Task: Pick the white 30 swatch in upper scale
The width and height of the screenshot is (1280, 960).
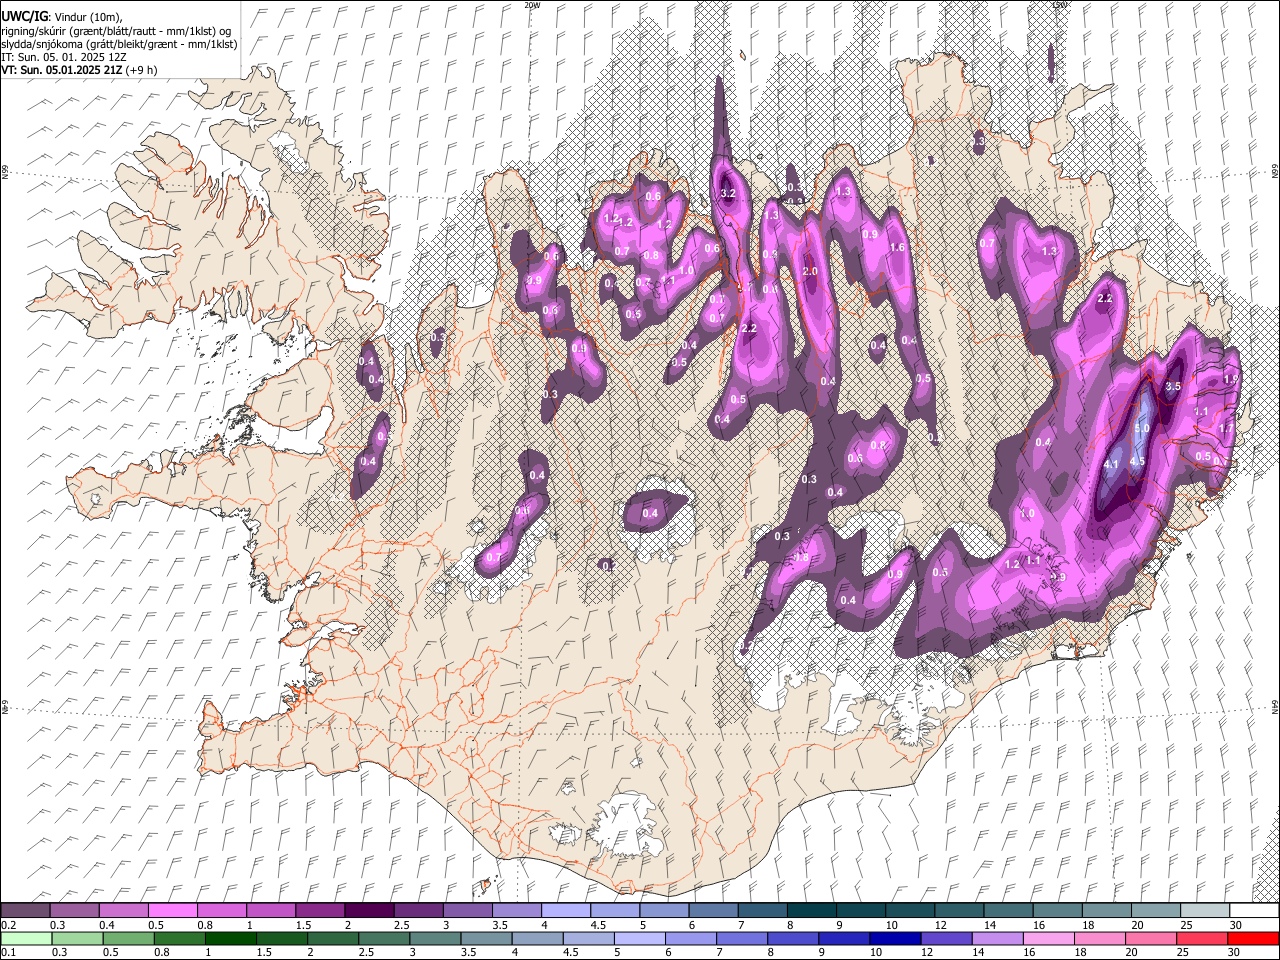Action: (x=1254, y=911)
